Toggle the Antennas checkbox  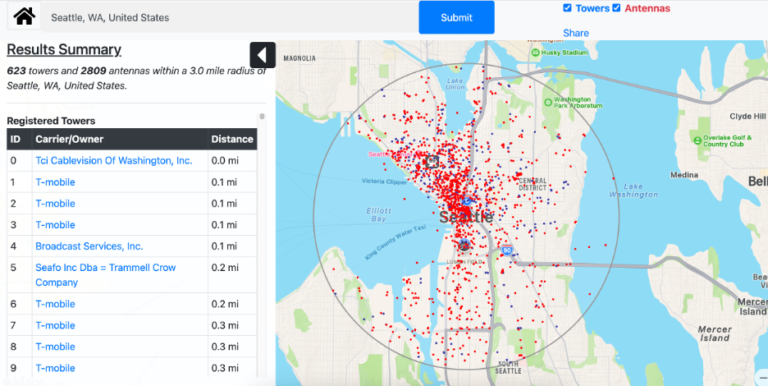[616, 8]
